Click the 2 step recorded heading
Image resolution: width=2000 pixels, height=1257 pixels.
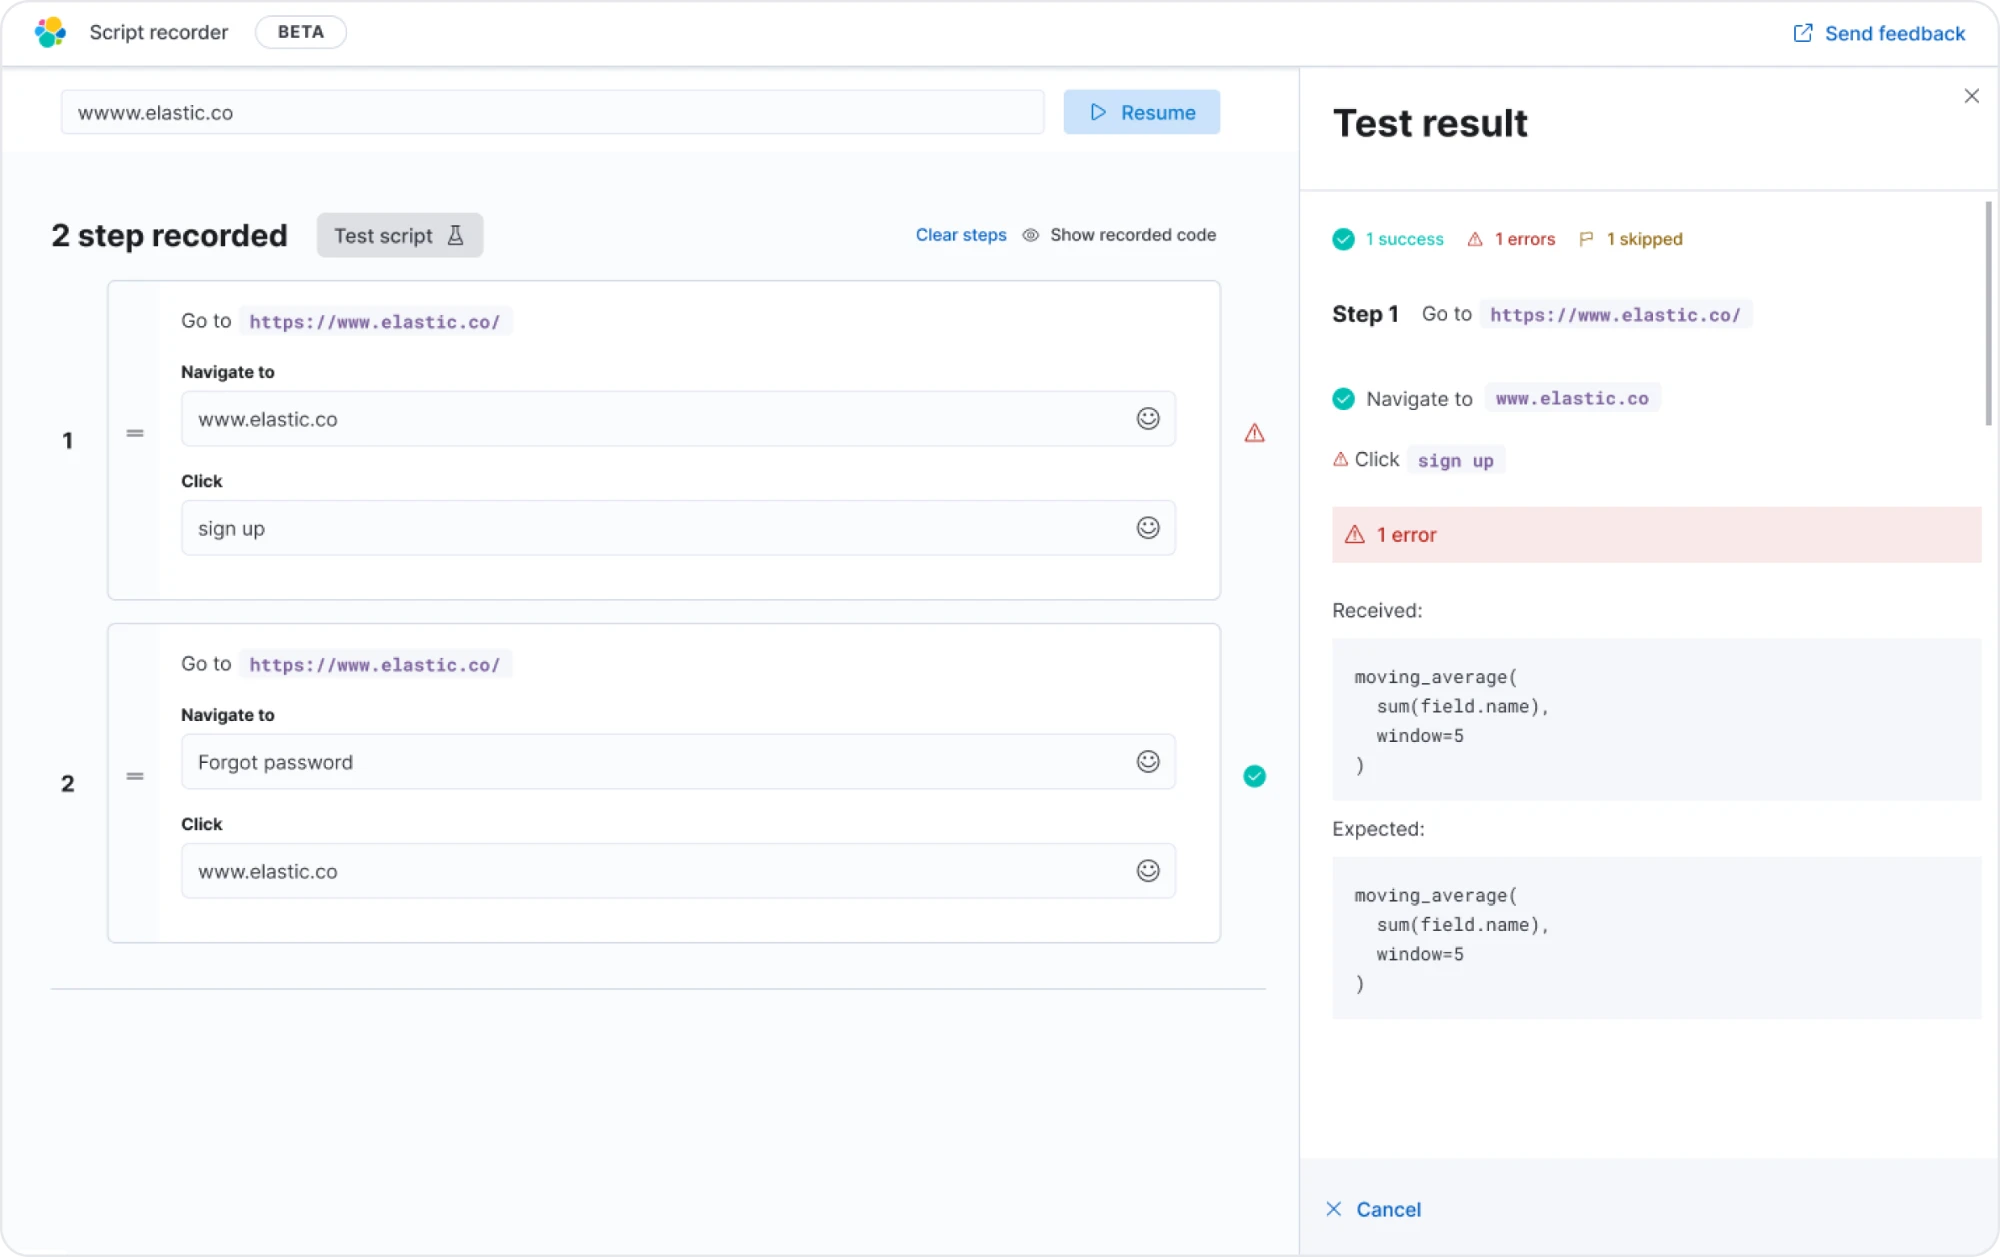pos(169,235)
